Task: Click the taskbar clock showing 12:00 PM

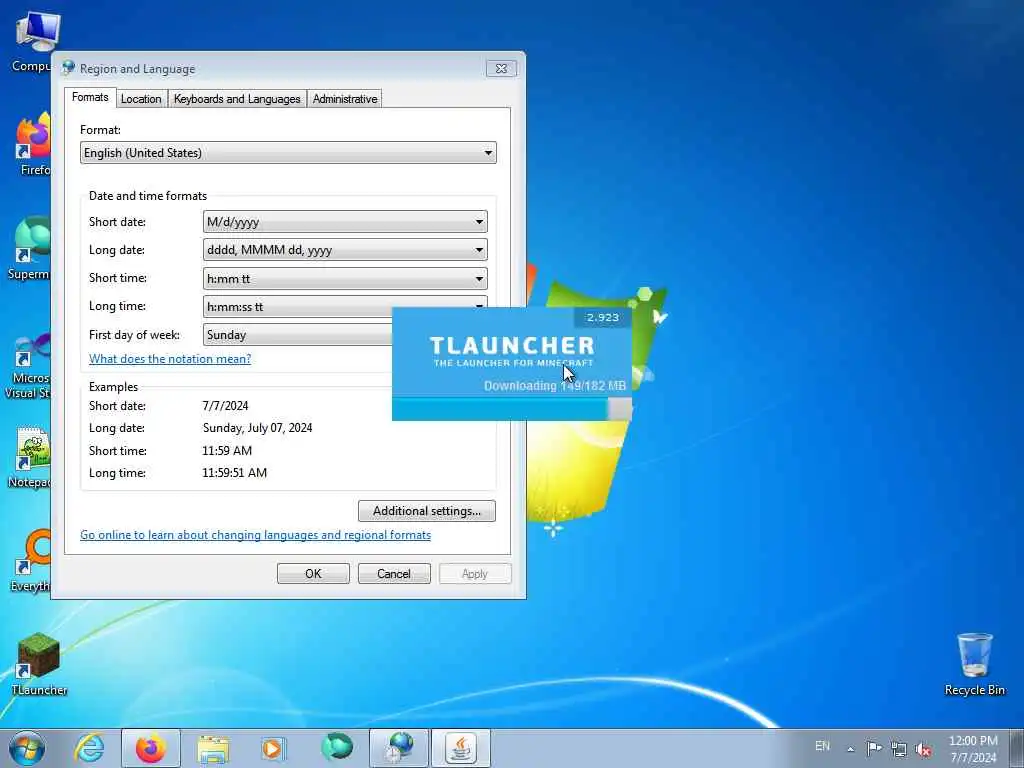Action: (973, 749)
